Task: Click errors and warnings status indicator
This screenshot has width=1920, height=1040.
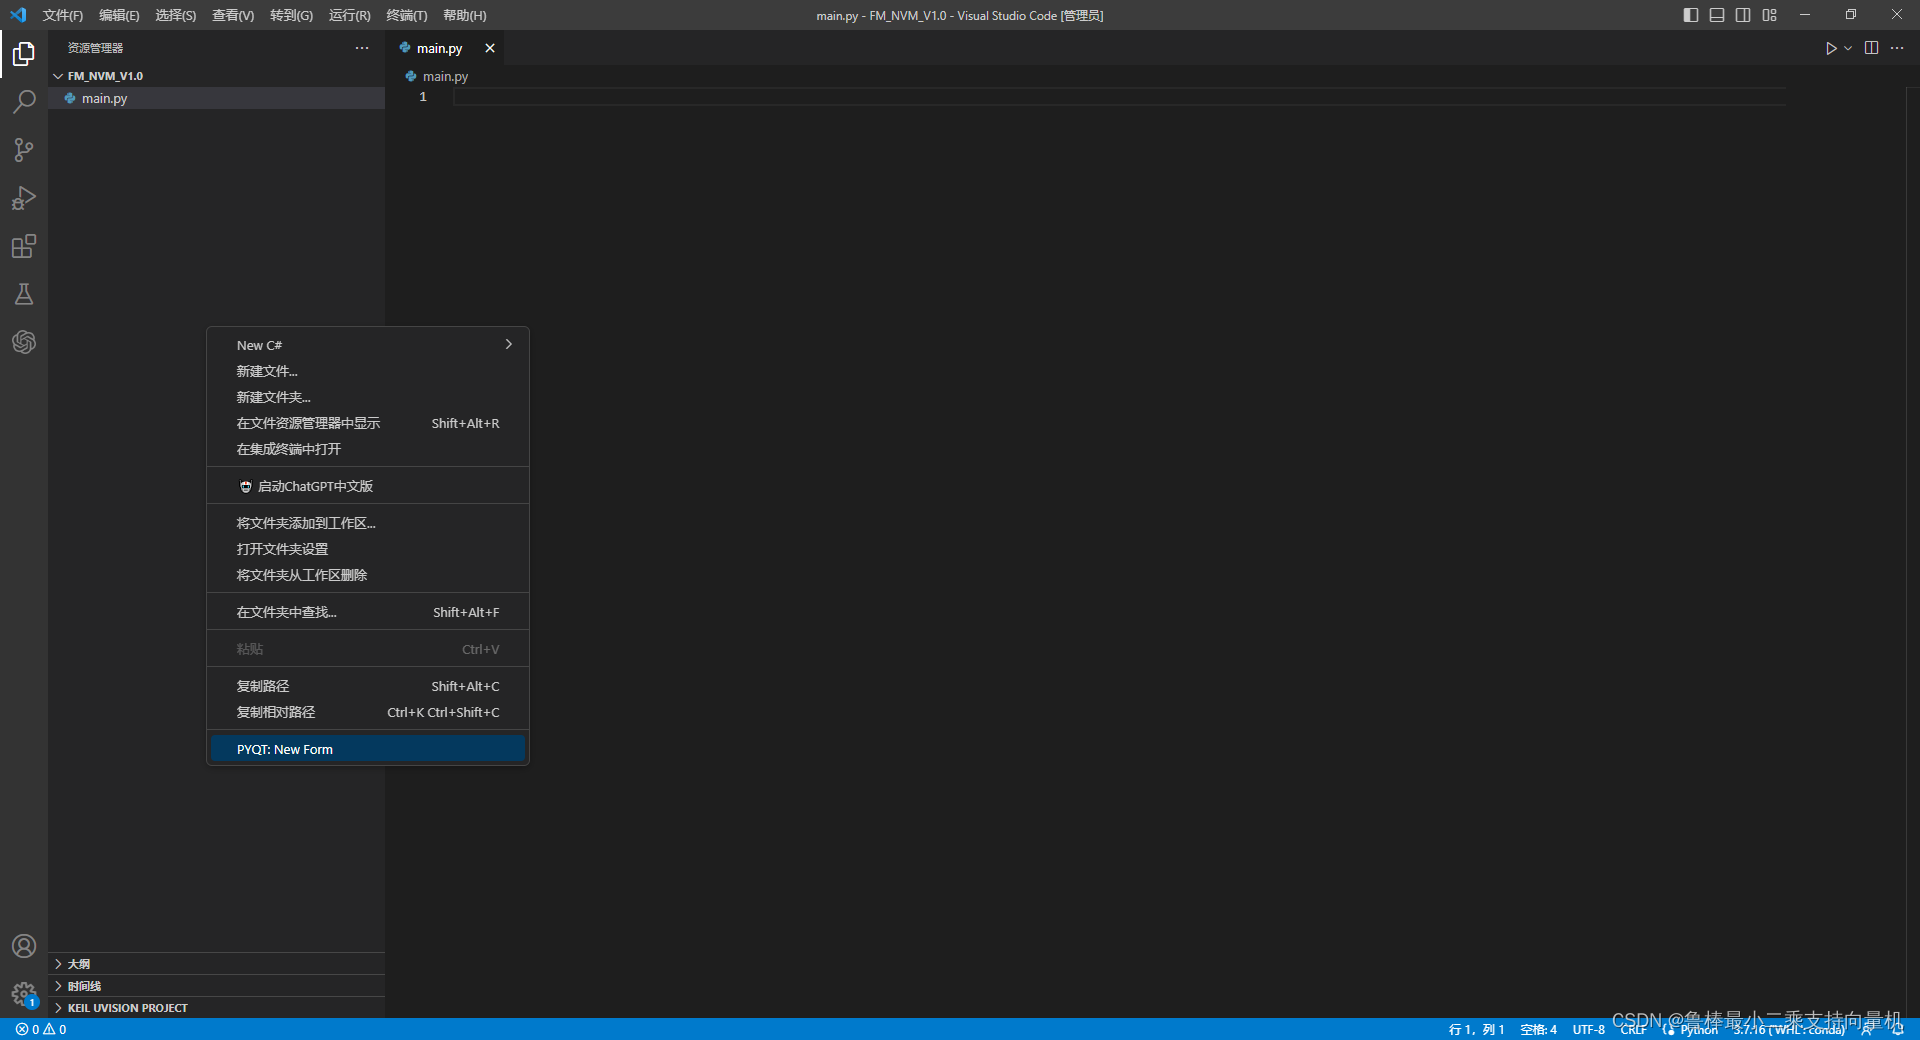Action: pos(41,1029)
